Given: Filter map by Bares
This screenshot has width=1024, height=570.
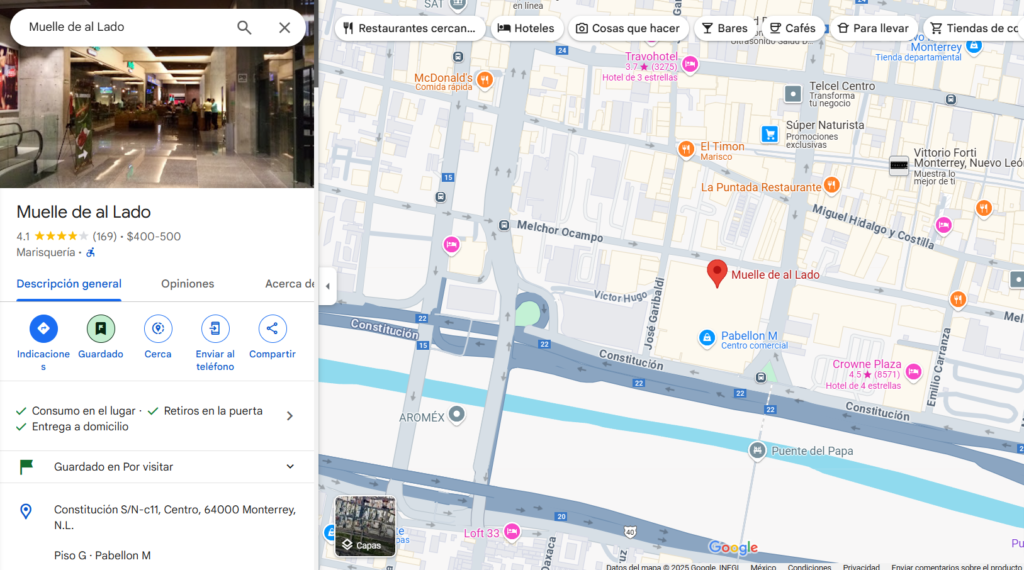Looking at the screenshot, I should [724, 28].
